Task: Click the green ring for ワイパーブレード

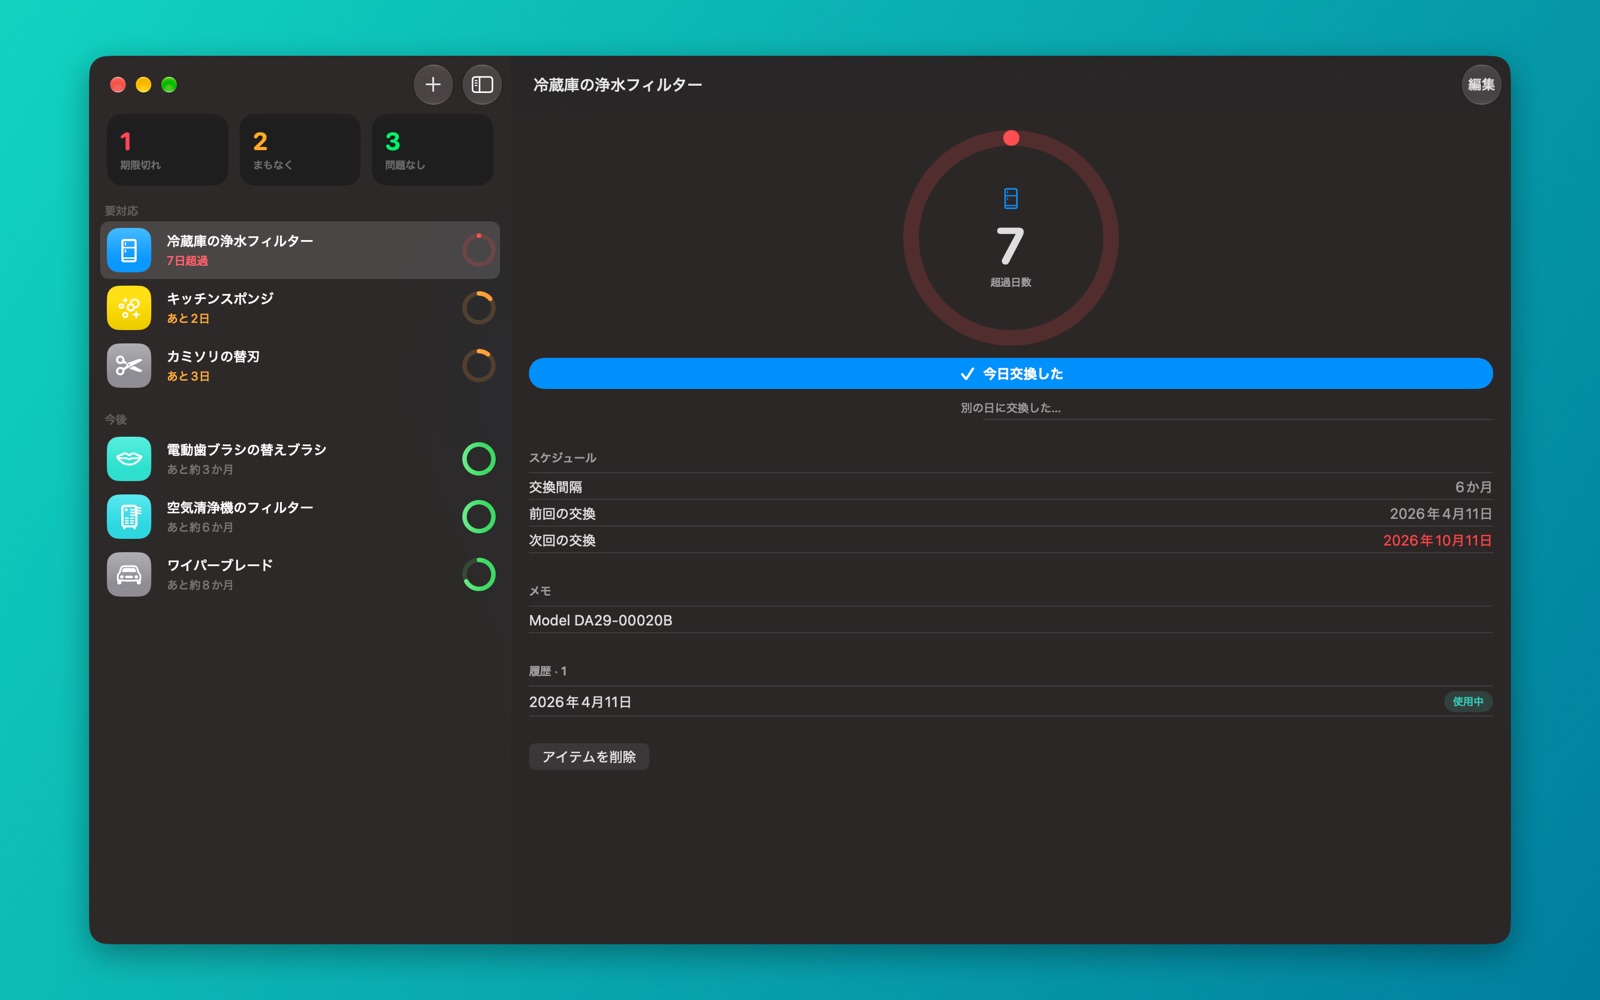Action: click(x=479, y=575)
